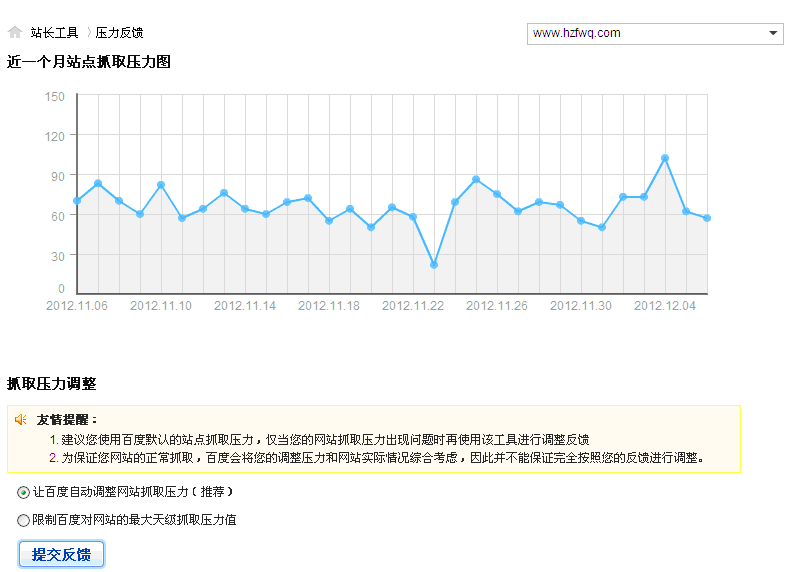Click the 150 value on y-axis
790x572 pixels.
[55, 97]
